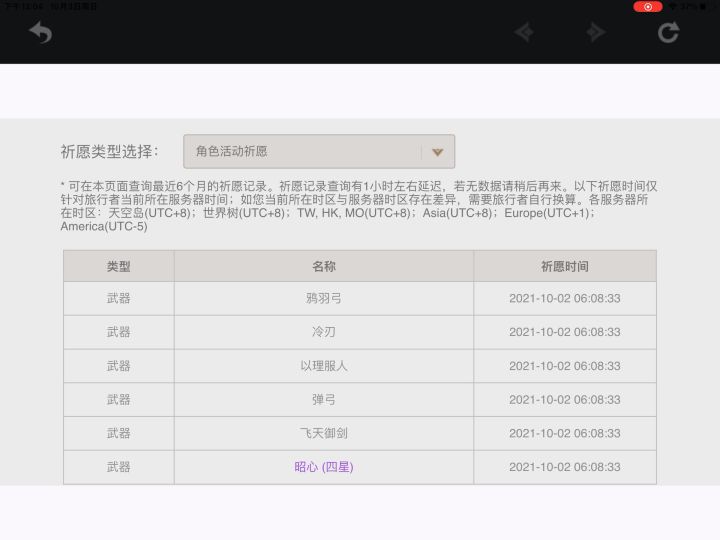Open the 角色活动祈愿 wish type dropdown

point(319,152)
